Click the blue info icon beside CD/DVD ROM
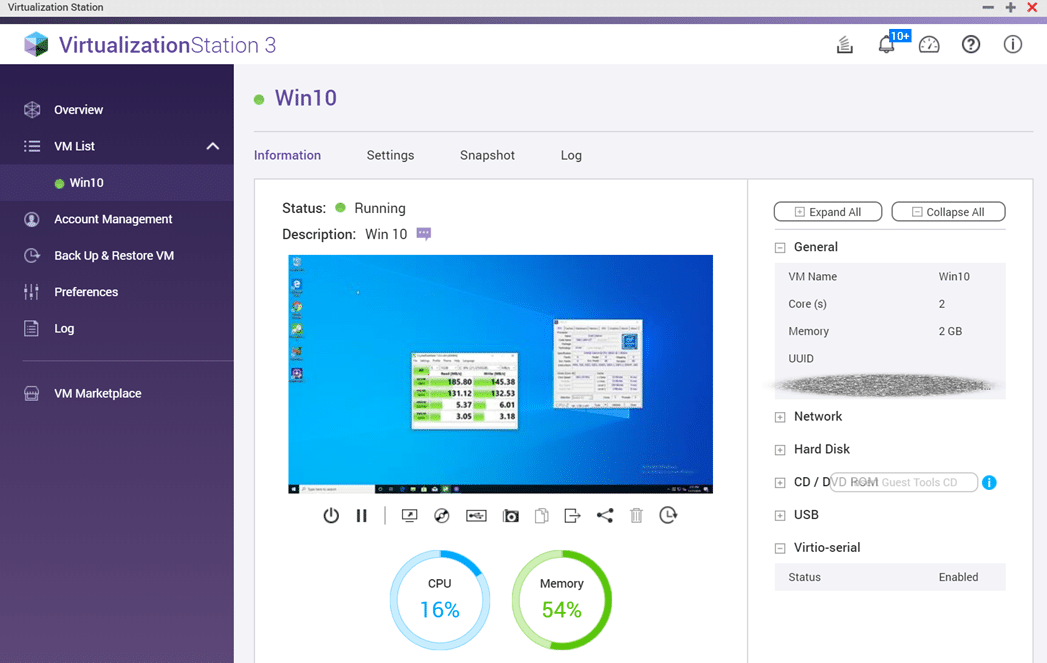 click(x=989, y=482)
